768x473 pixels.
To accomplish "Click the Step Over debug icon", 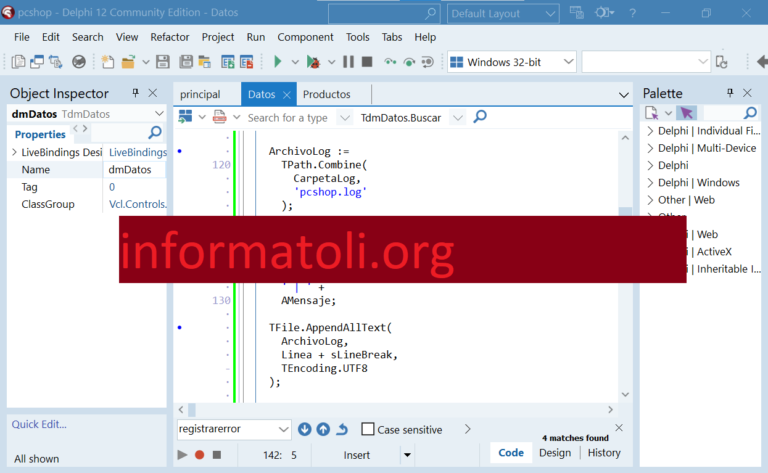I will click(x=408, y=62).
